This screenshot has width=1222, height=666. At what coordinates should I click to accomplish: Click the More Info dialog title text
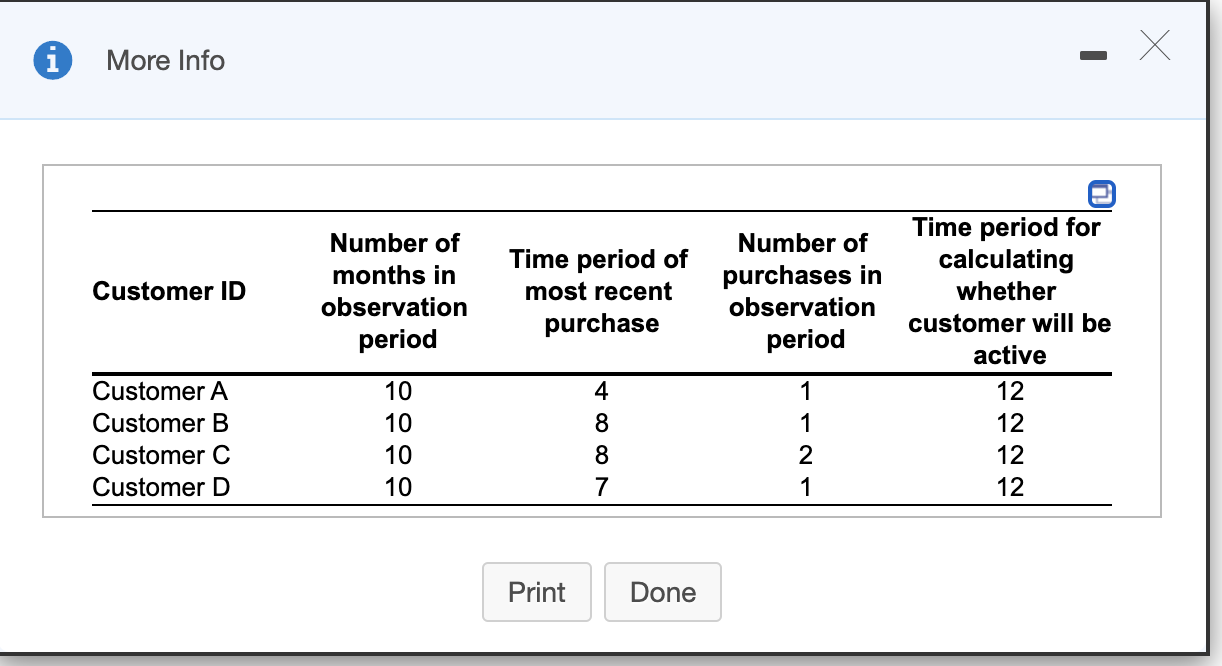164,60
